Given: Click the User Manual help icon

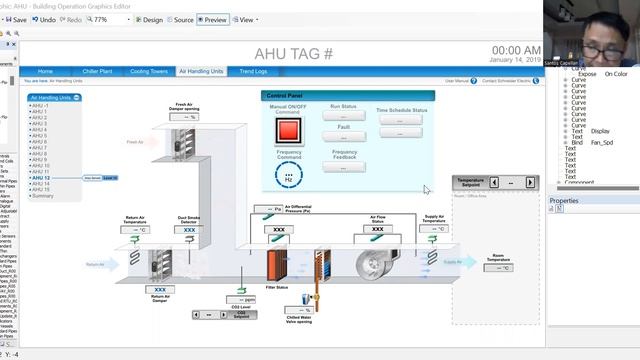Looking at the screenshot, I should (473, 81).
